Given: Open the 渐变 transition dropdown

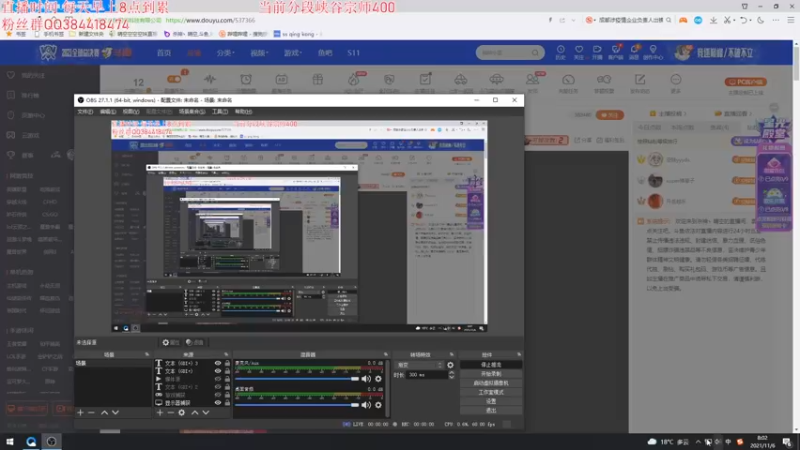Looking at the screenshot, I should click(x=420, y=365).
